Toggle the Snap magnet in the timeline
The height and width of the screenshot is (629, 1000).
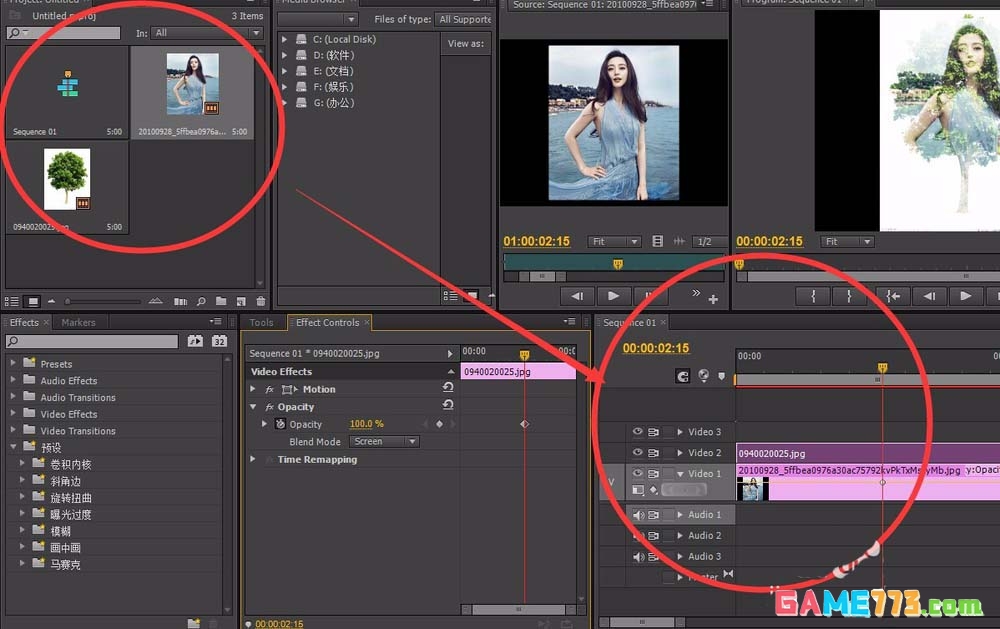click(683, 376)
